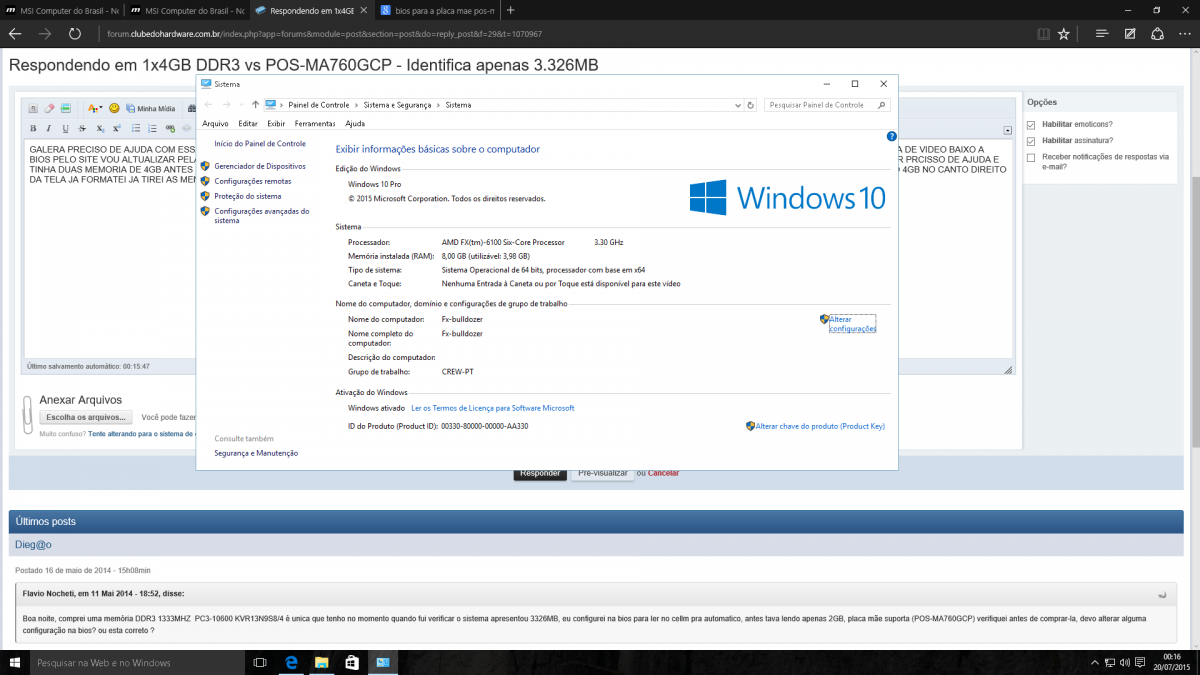
Task: Click Underline in the forum post editor
Action: point(66,128)
